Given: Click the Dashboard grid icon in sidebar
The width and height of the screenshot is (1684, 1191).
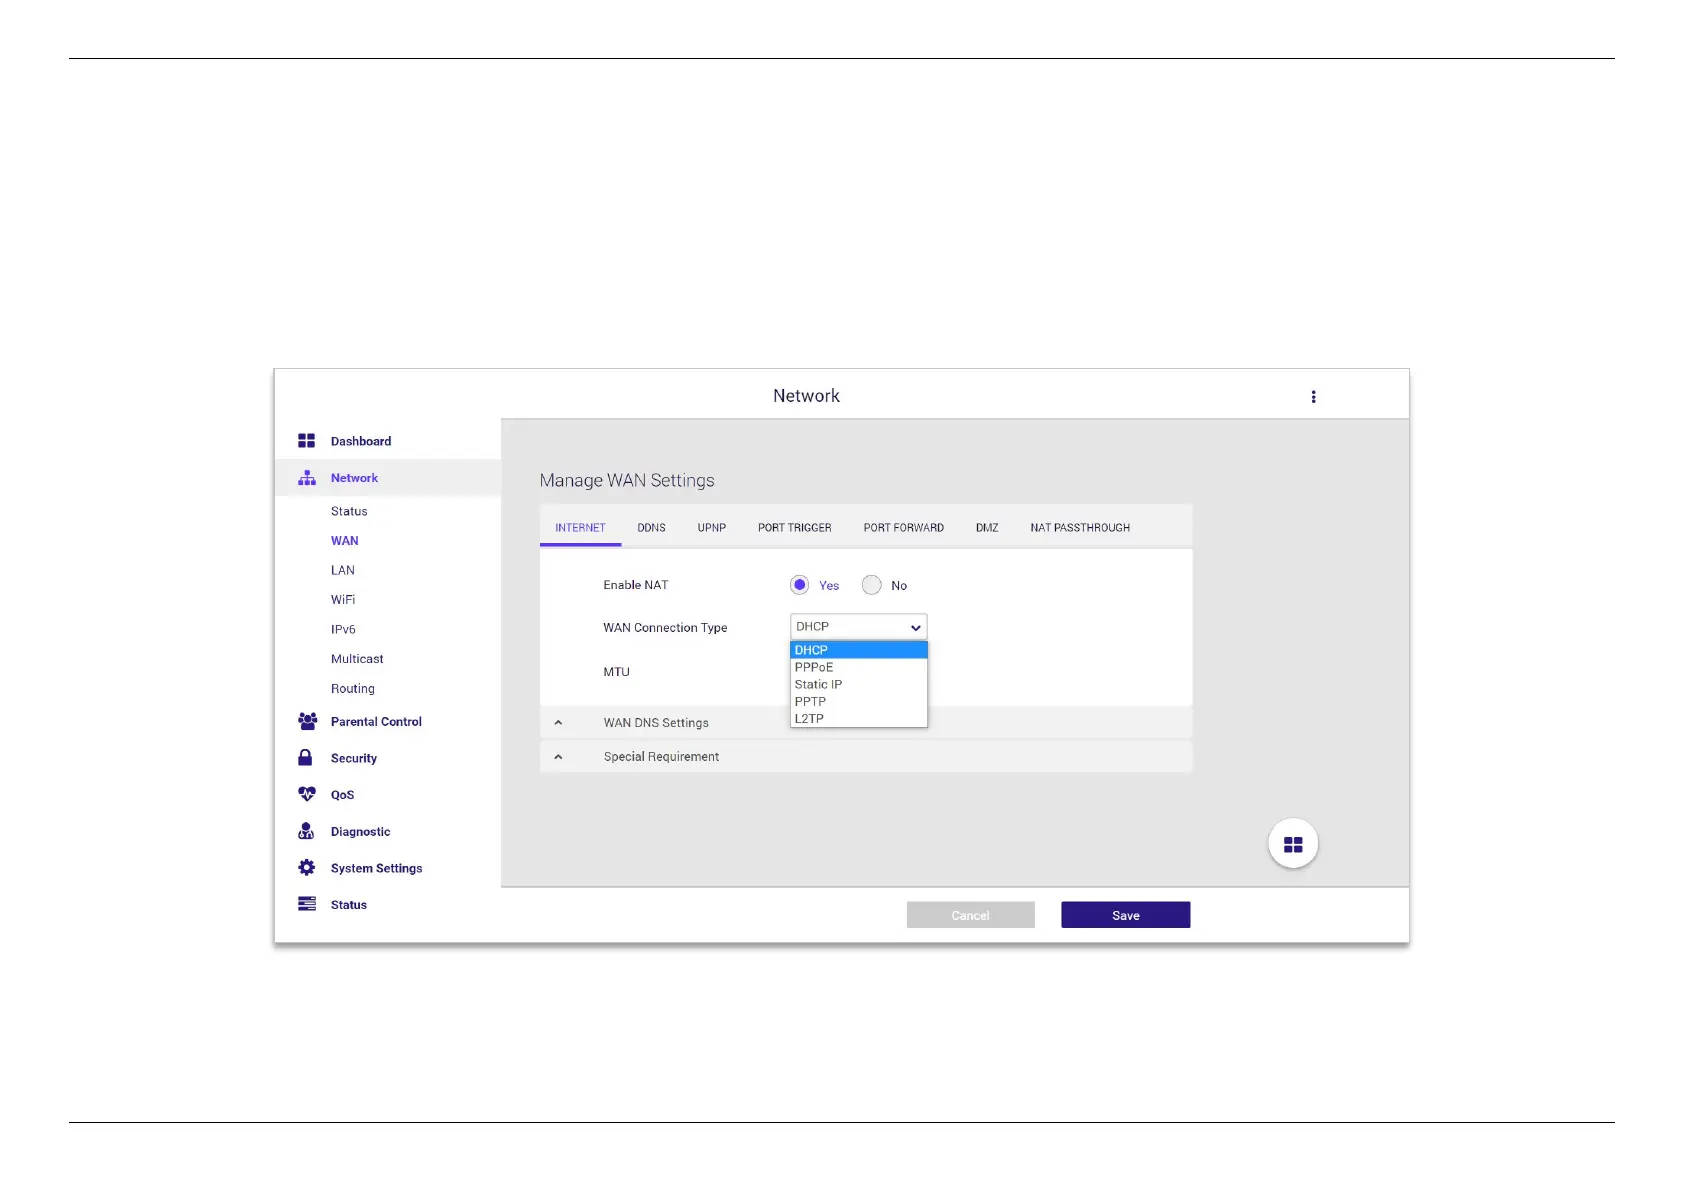Looking at the screenshot, I should click(306, 441).
